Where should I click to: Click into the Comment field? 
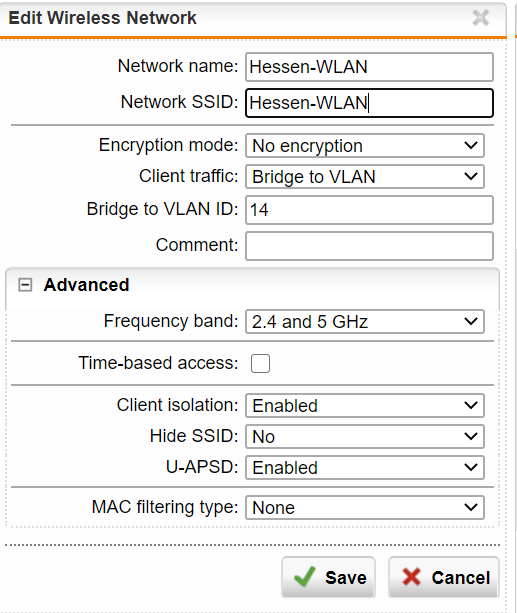coord(369,246)
